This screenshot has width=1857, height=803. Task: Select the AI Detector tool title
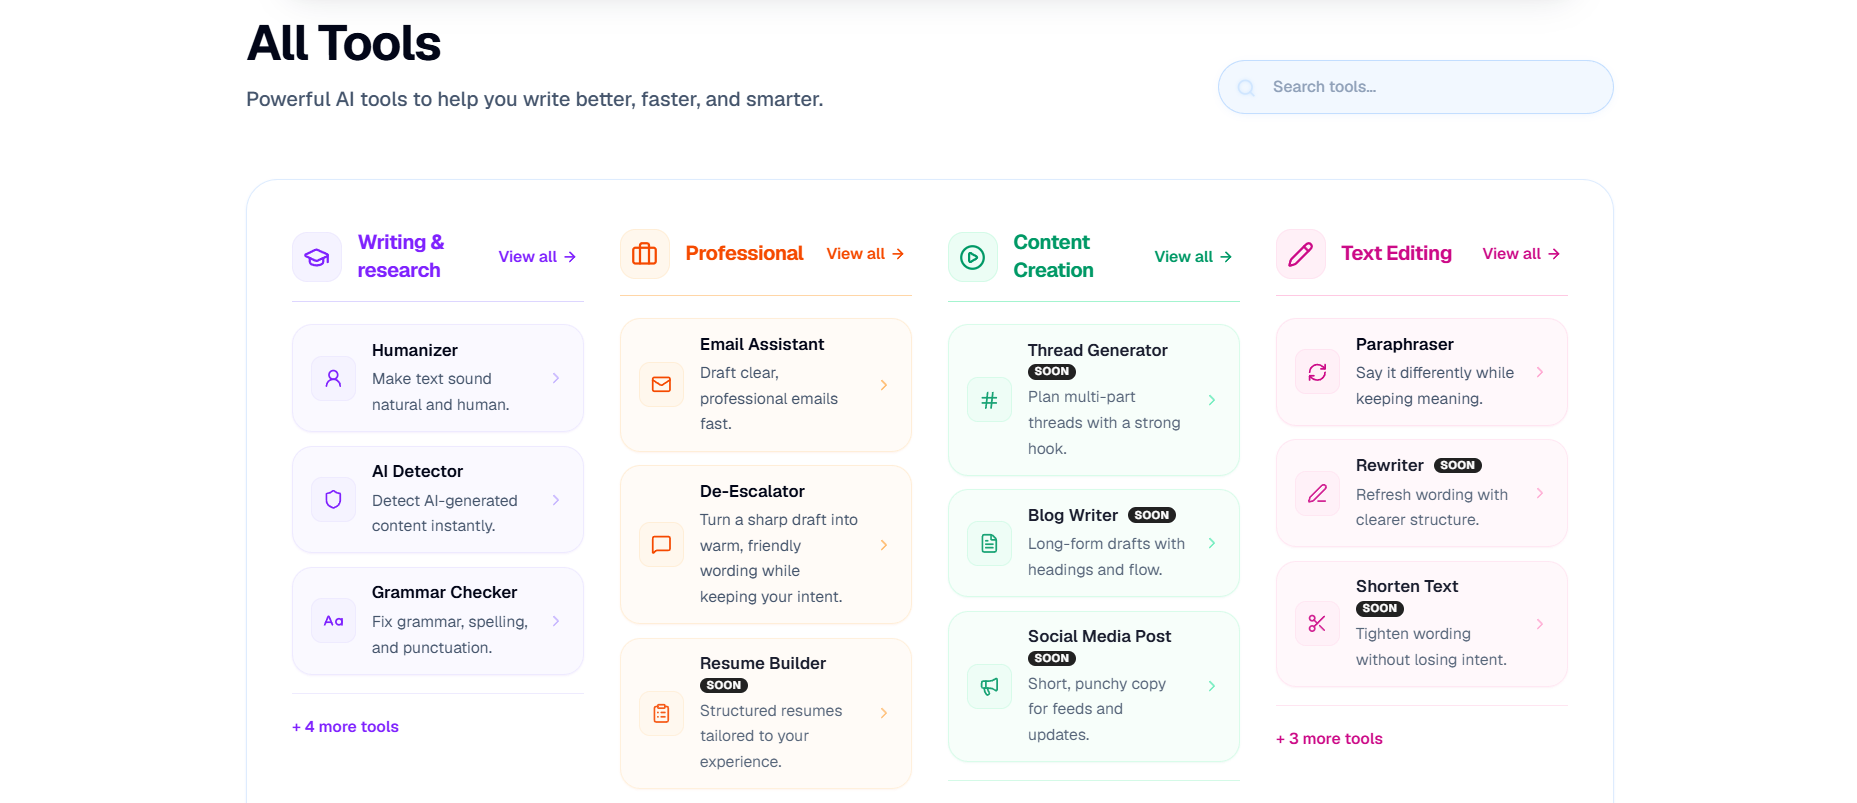pyautogui.click(x=417, y=471)
